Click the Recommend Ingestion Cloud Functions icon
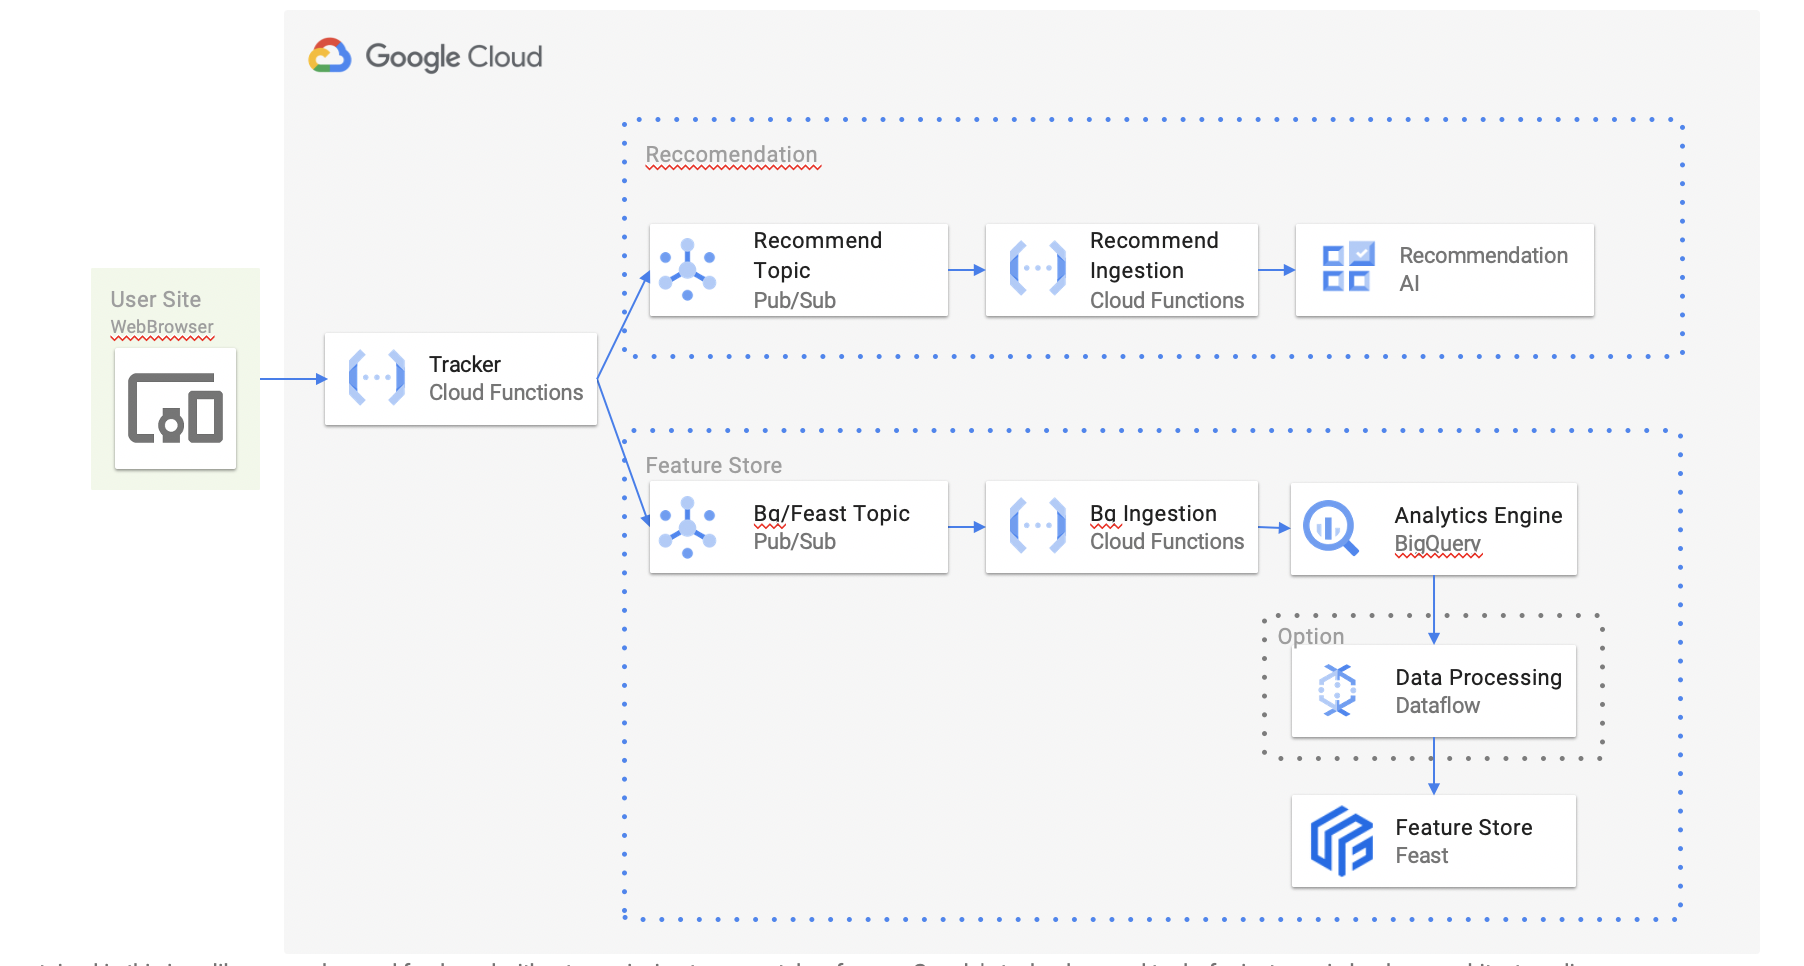The height and width of the screenshot is (966, 1804). pyautogui.click(x=1038, y=268)
